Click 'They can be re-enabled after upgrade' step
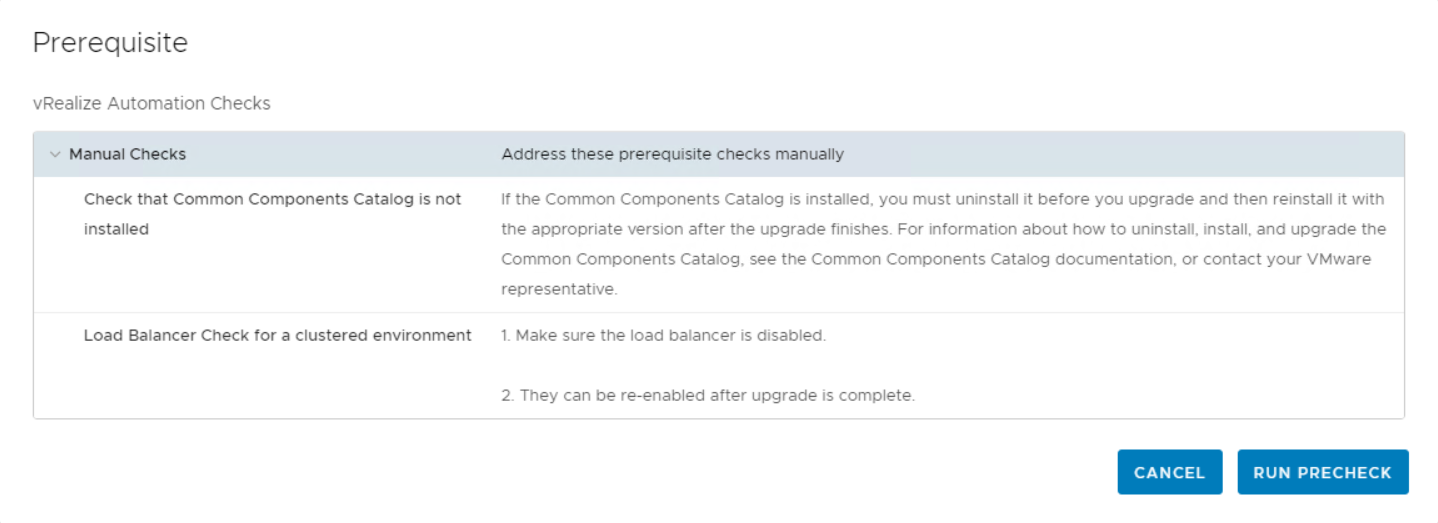 coord(716,395)
